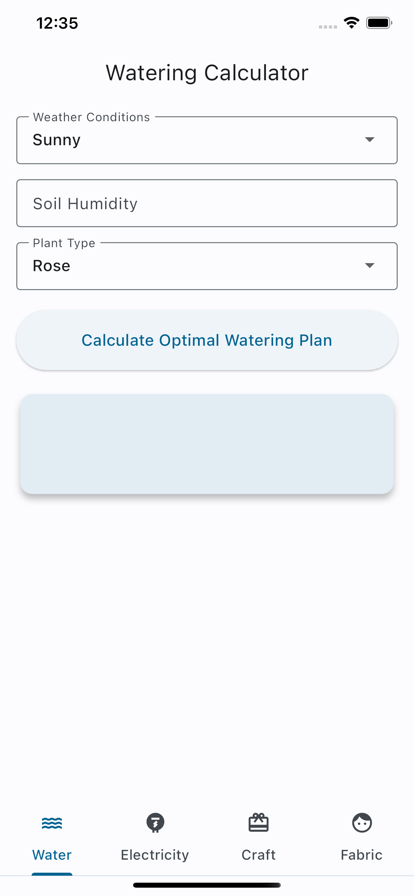Click the battery indicator icon

379,23
